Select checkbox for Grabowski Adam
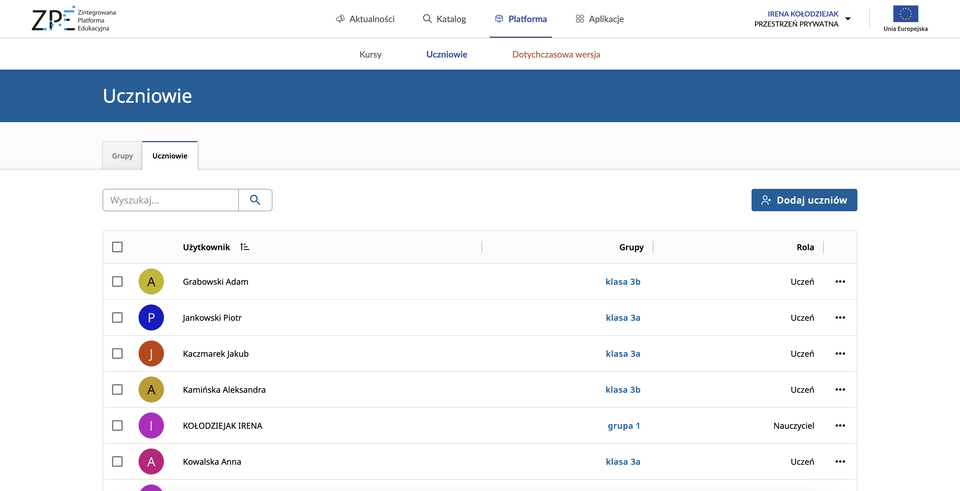The height and width of the screenshot is (491, 960). (x=118, y=282)
